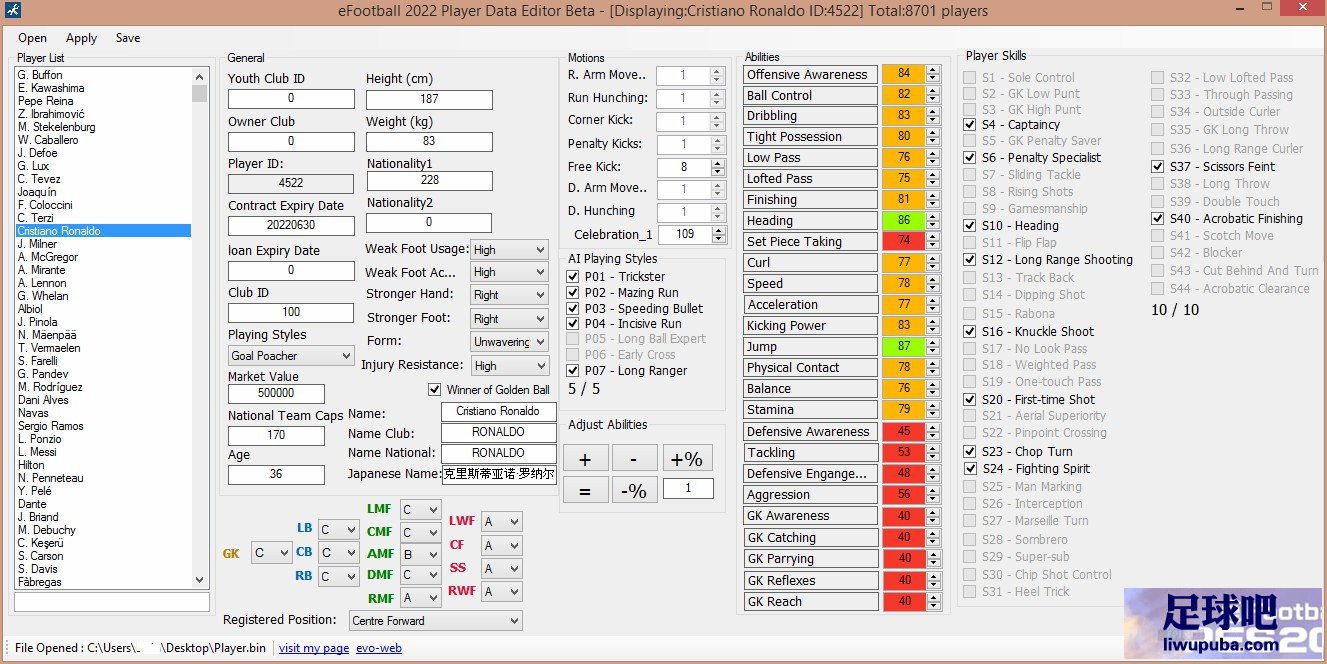Viewport: 1327px width, 664px height.
Task: Open the Injury Resistance dropdown
Action: coord(509,366)
